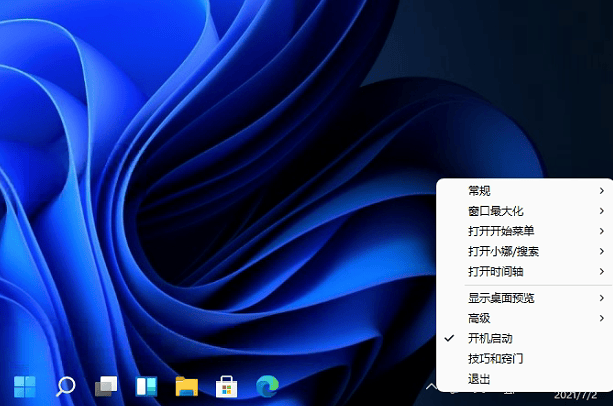The image size is (613, 406).
Task: Open the Widgets panel icon
Action: point(146,386)
